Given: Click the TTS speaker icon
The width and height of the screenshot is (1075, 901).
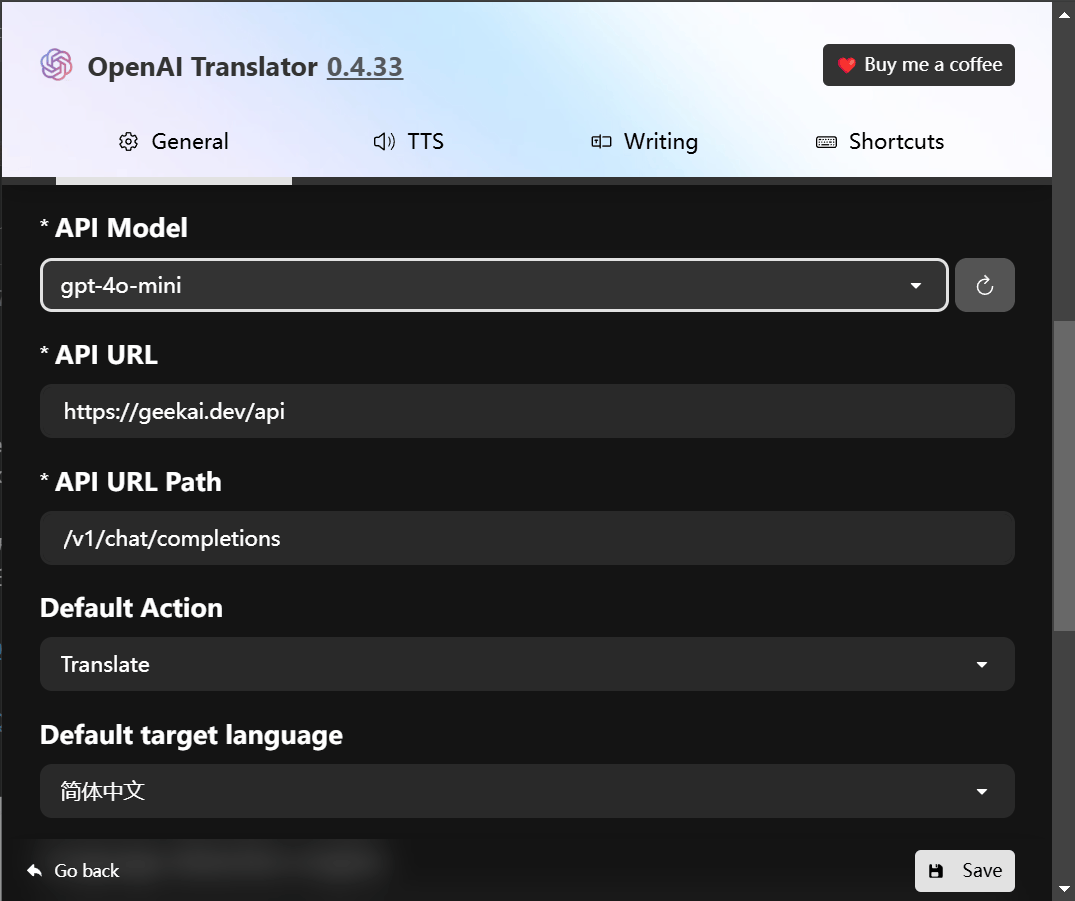Looking at the screenshot, I should (384, 141).
